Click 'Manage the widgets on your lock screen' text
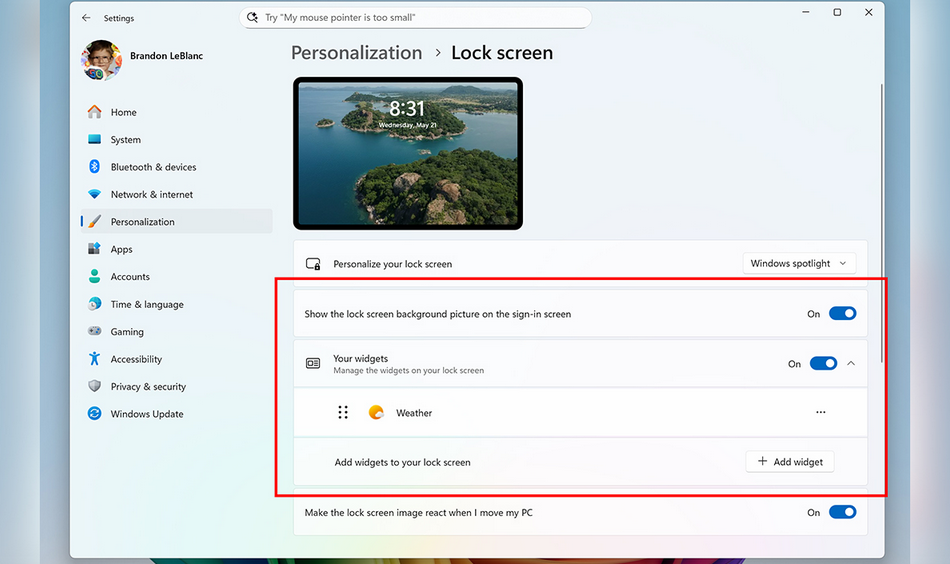 pos(408,370)
